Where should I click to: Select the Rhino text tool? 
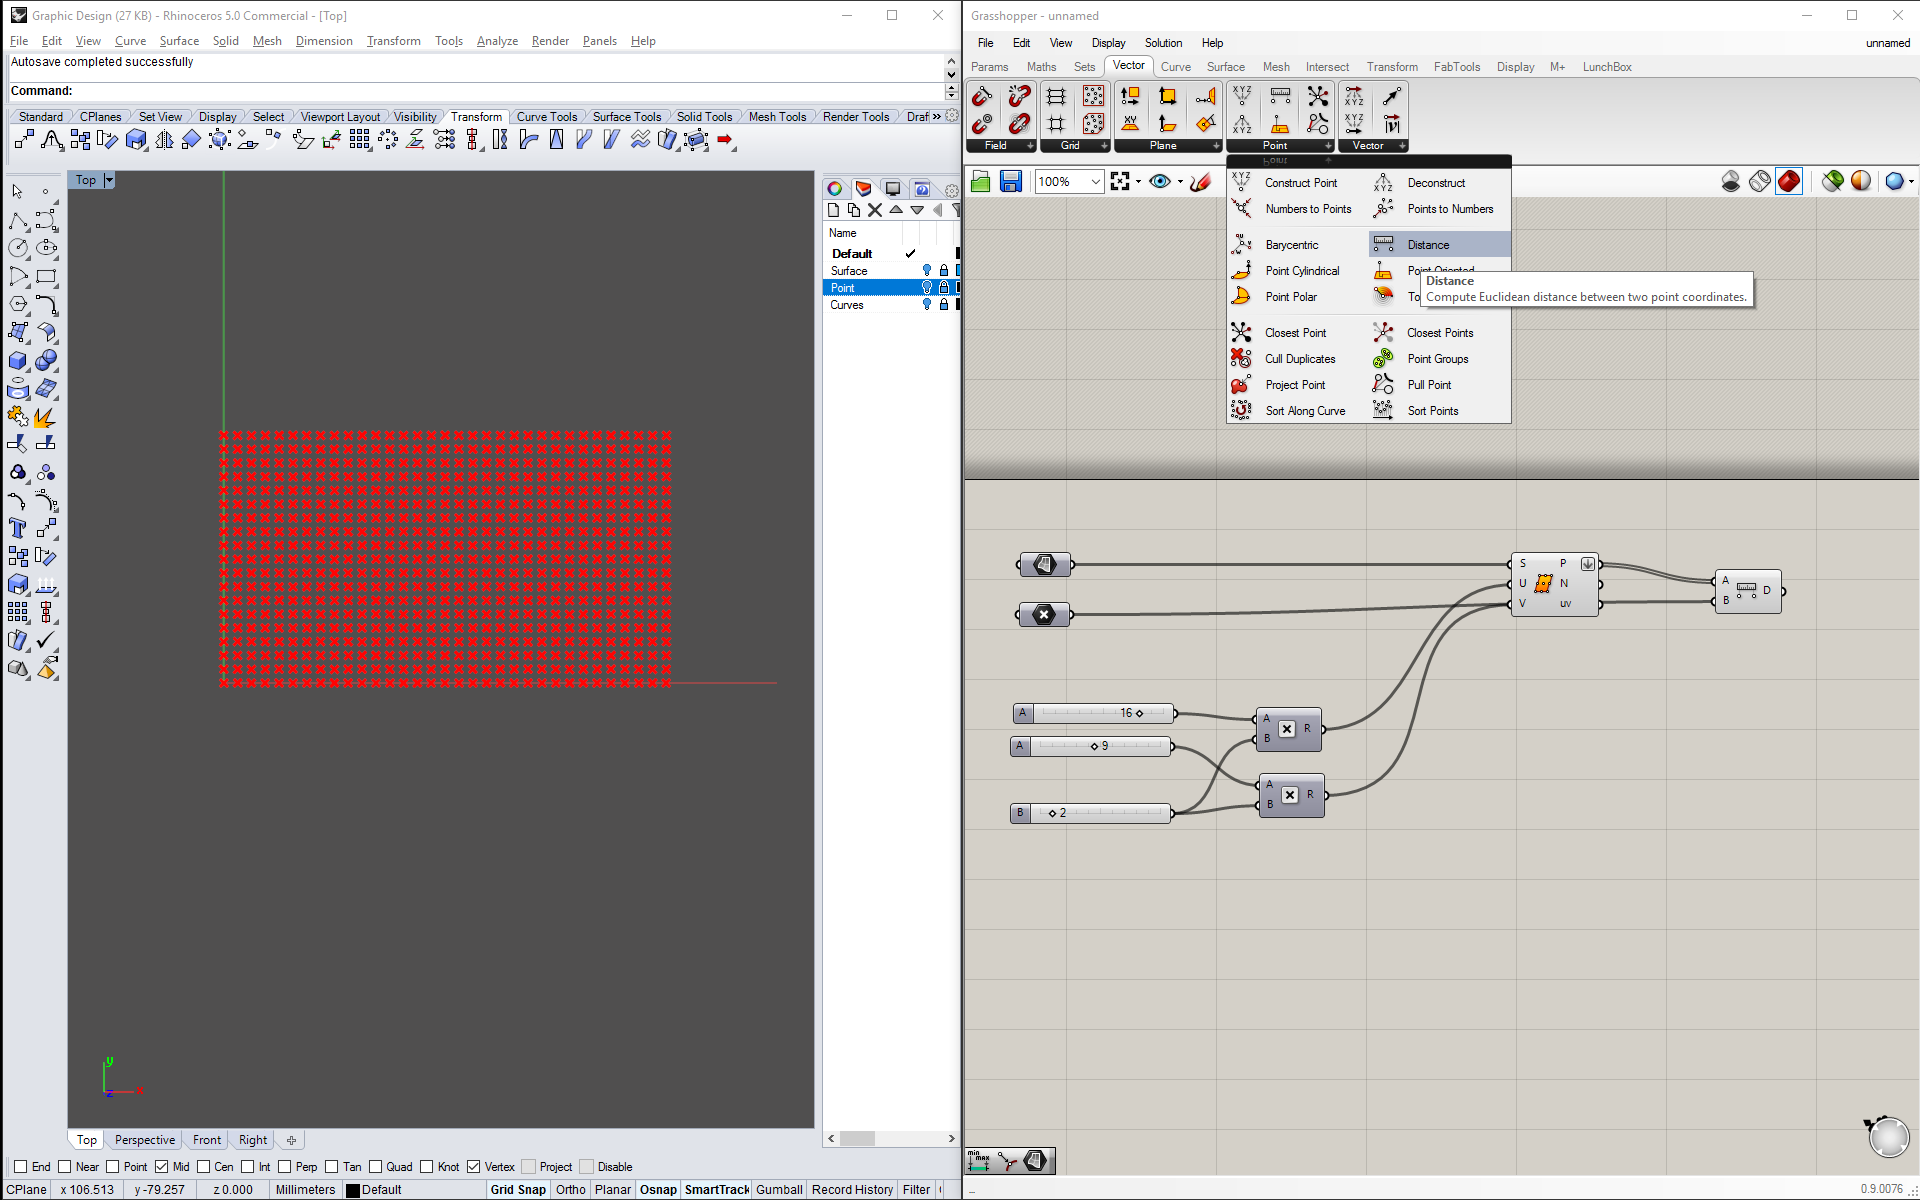tap(17, 528)
